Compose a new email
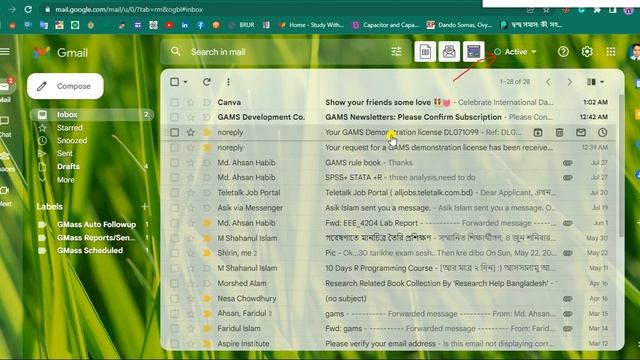Screen dimensions: 640x360 point(65,86)
